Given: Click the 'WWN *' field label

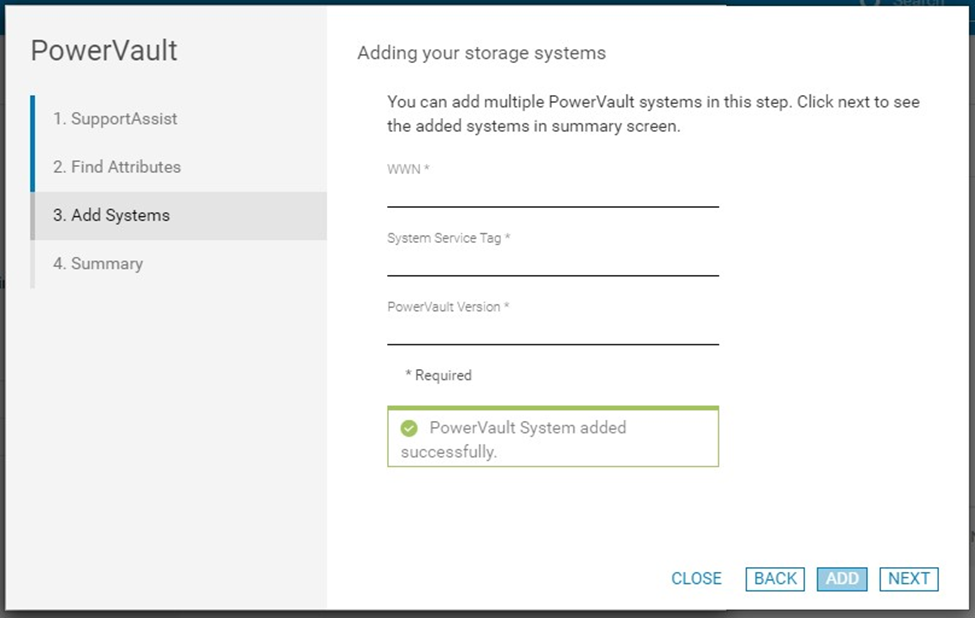Looking at the screenshot, I should [x=408, y=170].
